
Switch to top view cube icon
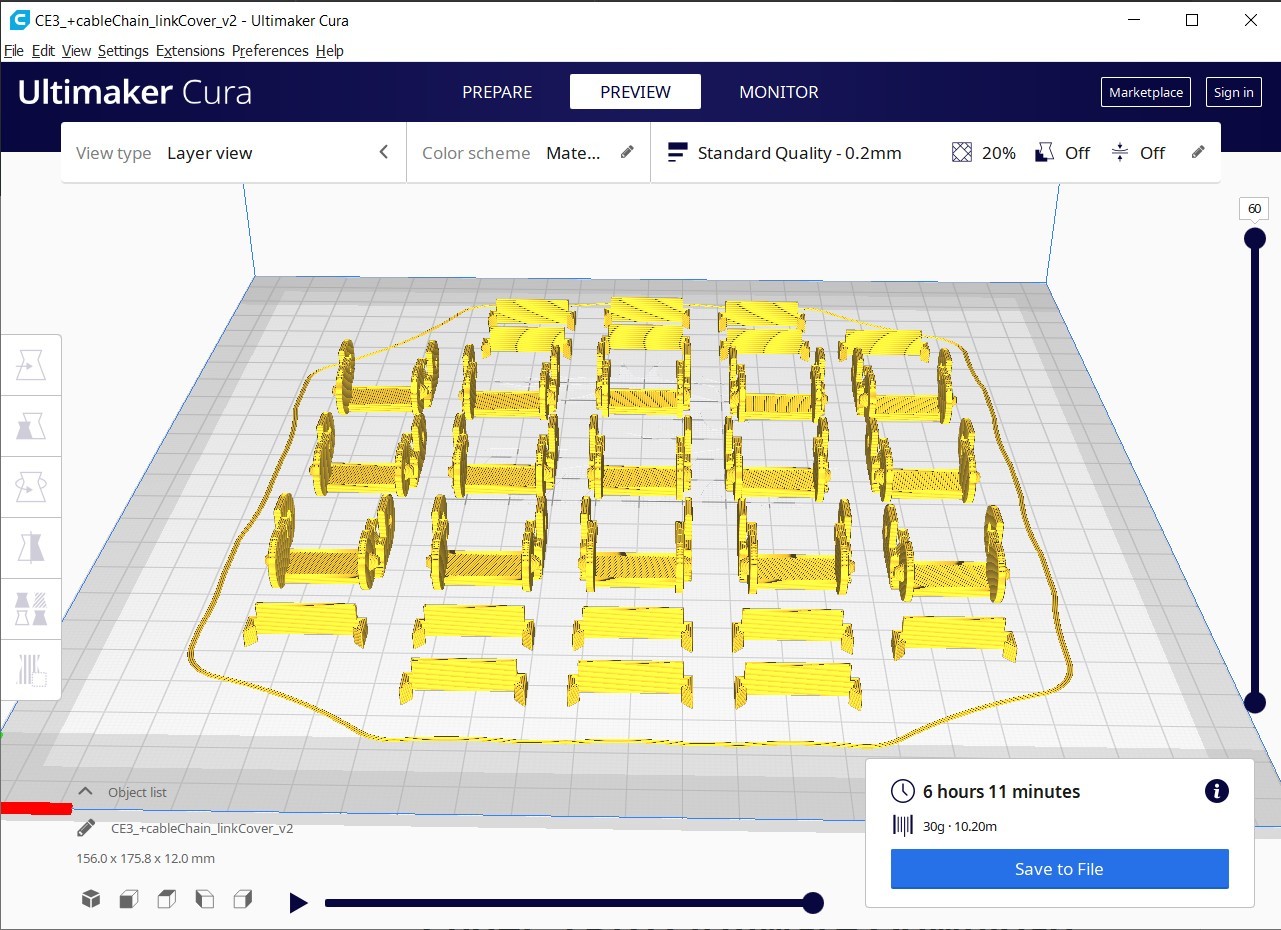[x=167, y=899]
